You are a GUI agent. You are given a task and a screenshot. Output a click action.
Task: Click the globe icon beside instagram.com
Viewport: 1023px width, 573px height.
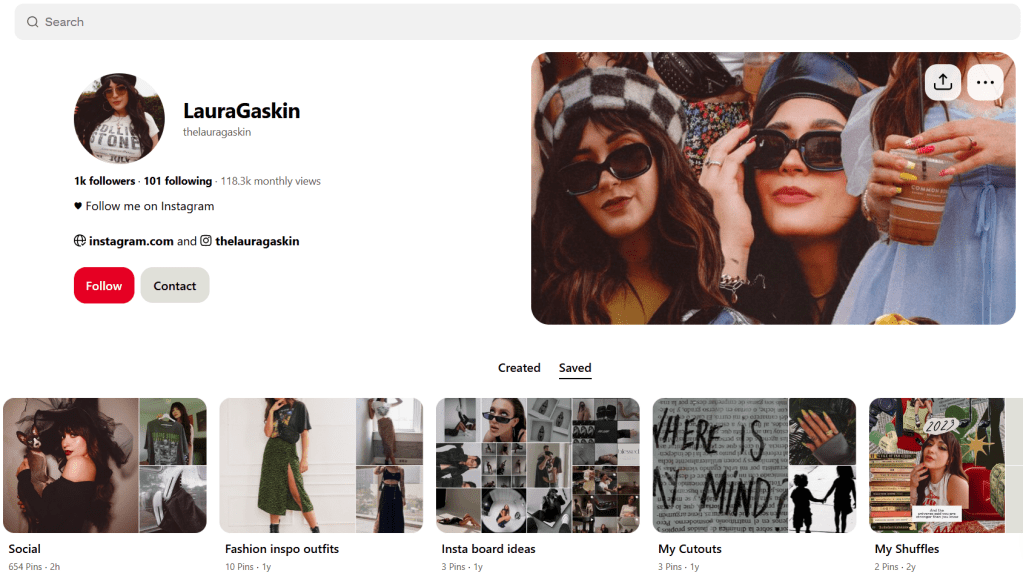pos(80,241)
